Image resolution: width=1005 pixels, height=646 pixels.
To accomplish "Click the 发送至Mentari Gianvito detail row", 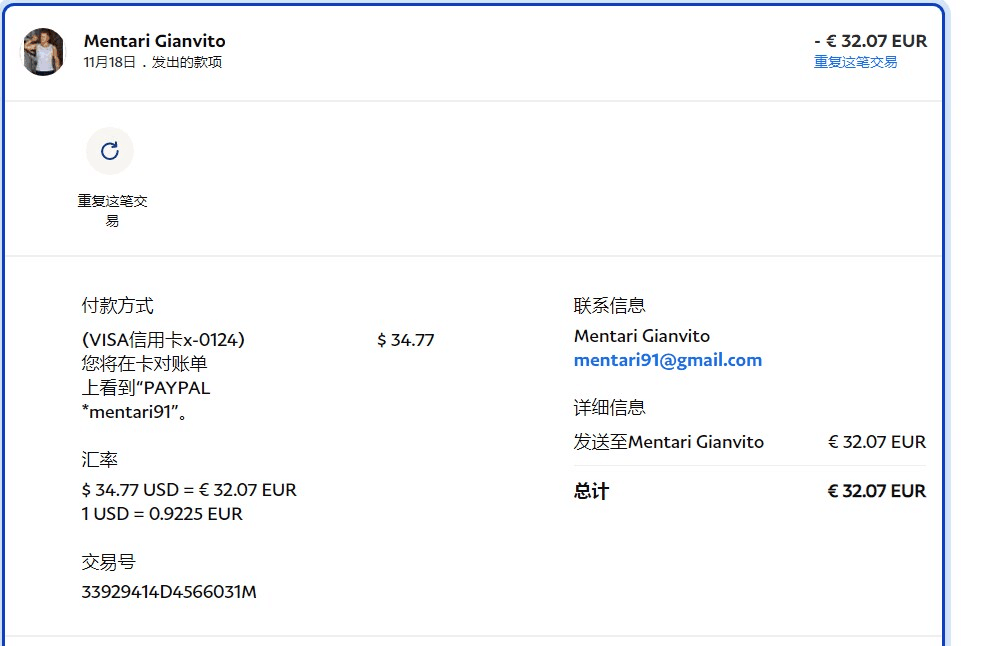I will 668,442.
